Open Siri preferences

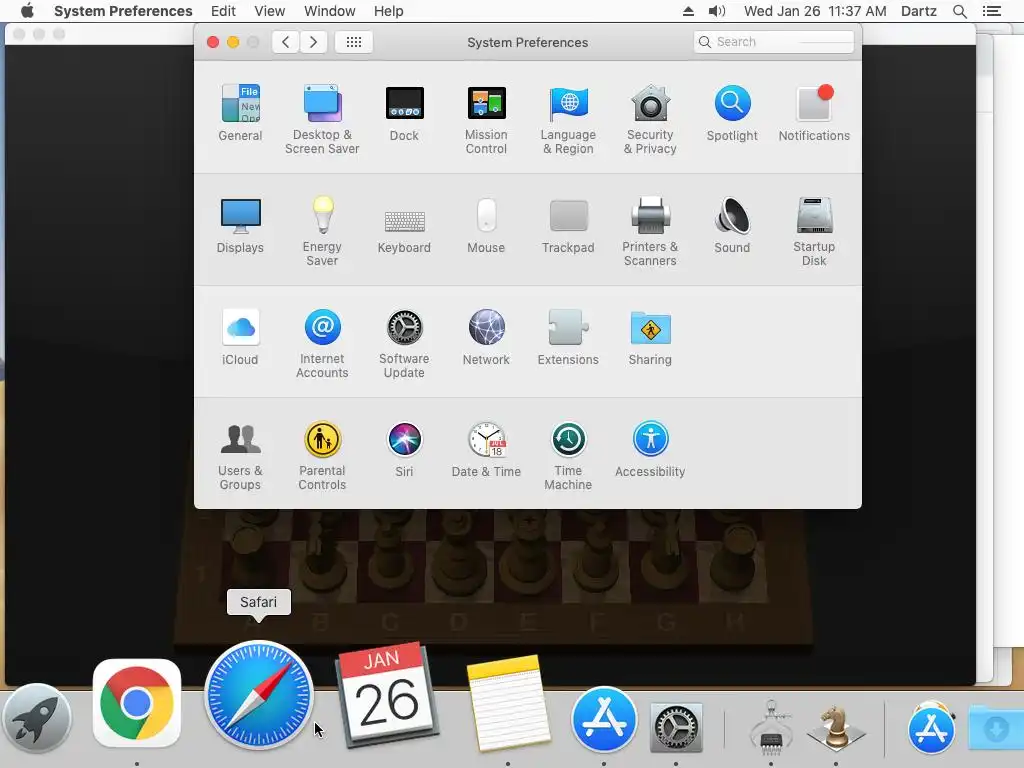(404, 449)
